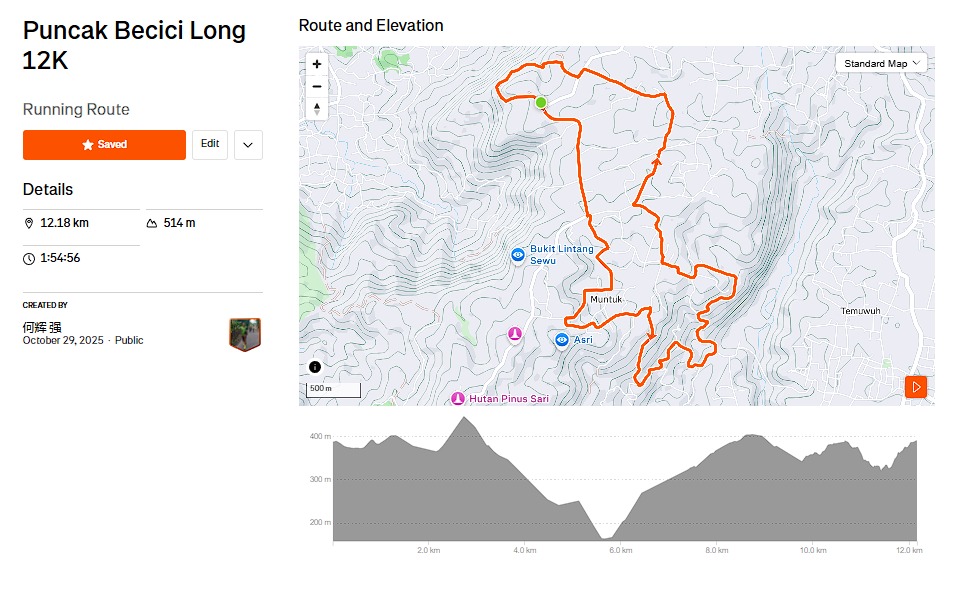Play the route flyover animation
This screenshot has width=977, height=601.
(x=916, y=387)
